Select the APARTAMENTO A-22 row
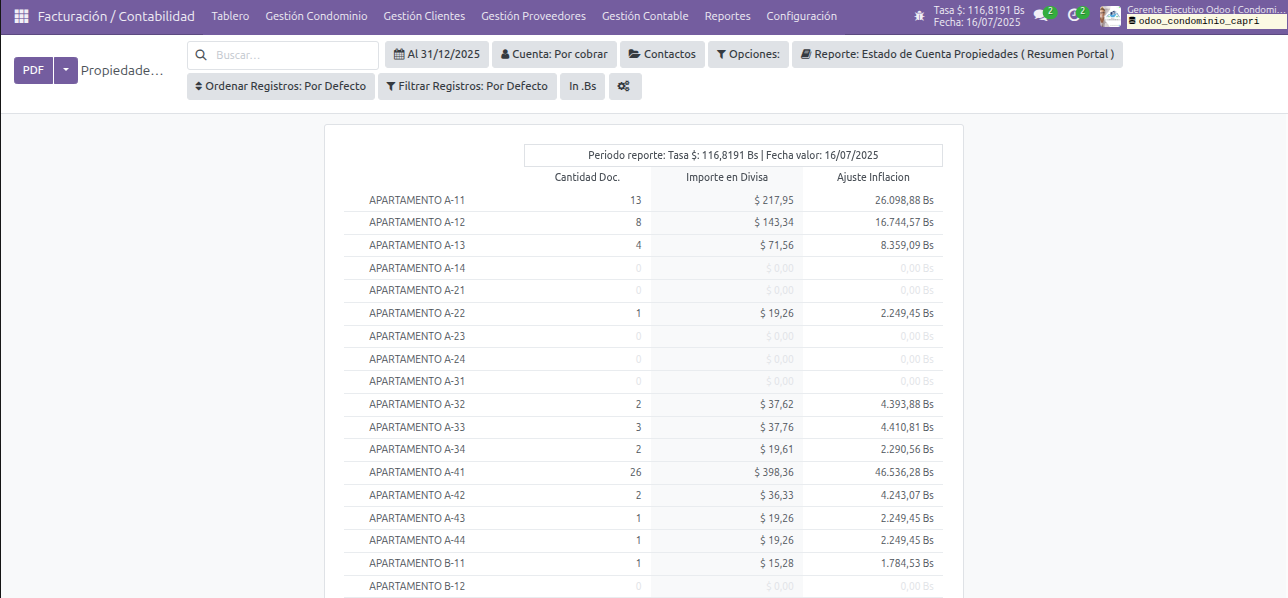The height and width of the screenshot is (598, 1288). pos(643,313)
